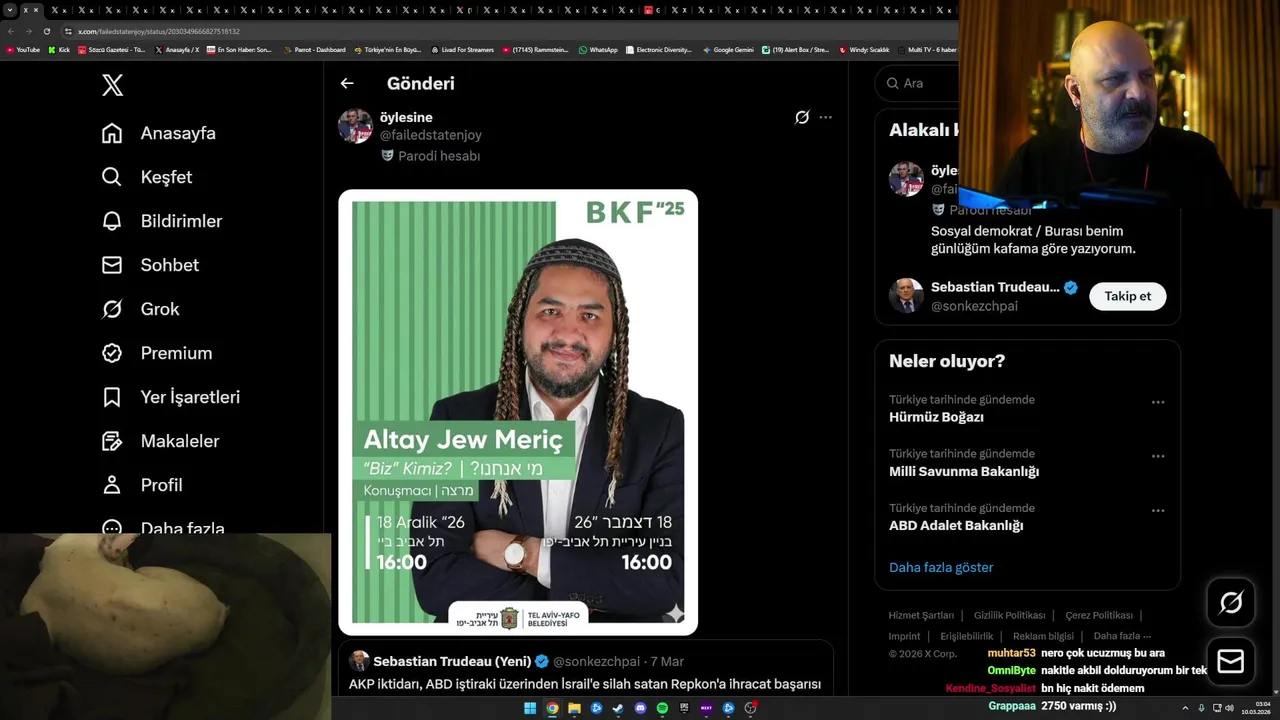
Task: Open the @failedstatenjoy handle
Action: [x=431, y=135]
